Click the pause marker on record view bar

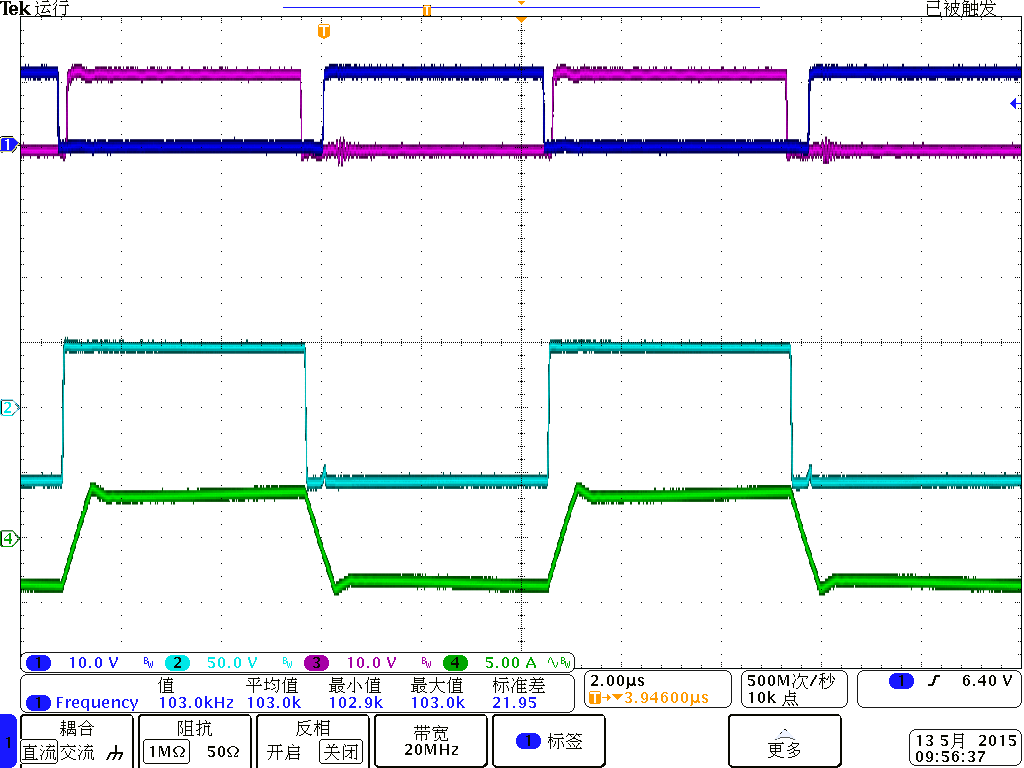coord(426,10)
